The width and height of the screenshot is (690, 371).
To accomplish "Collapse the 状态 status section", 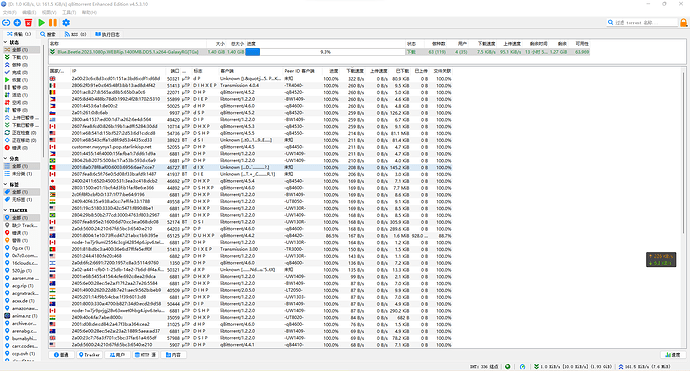I will point(5,42).
